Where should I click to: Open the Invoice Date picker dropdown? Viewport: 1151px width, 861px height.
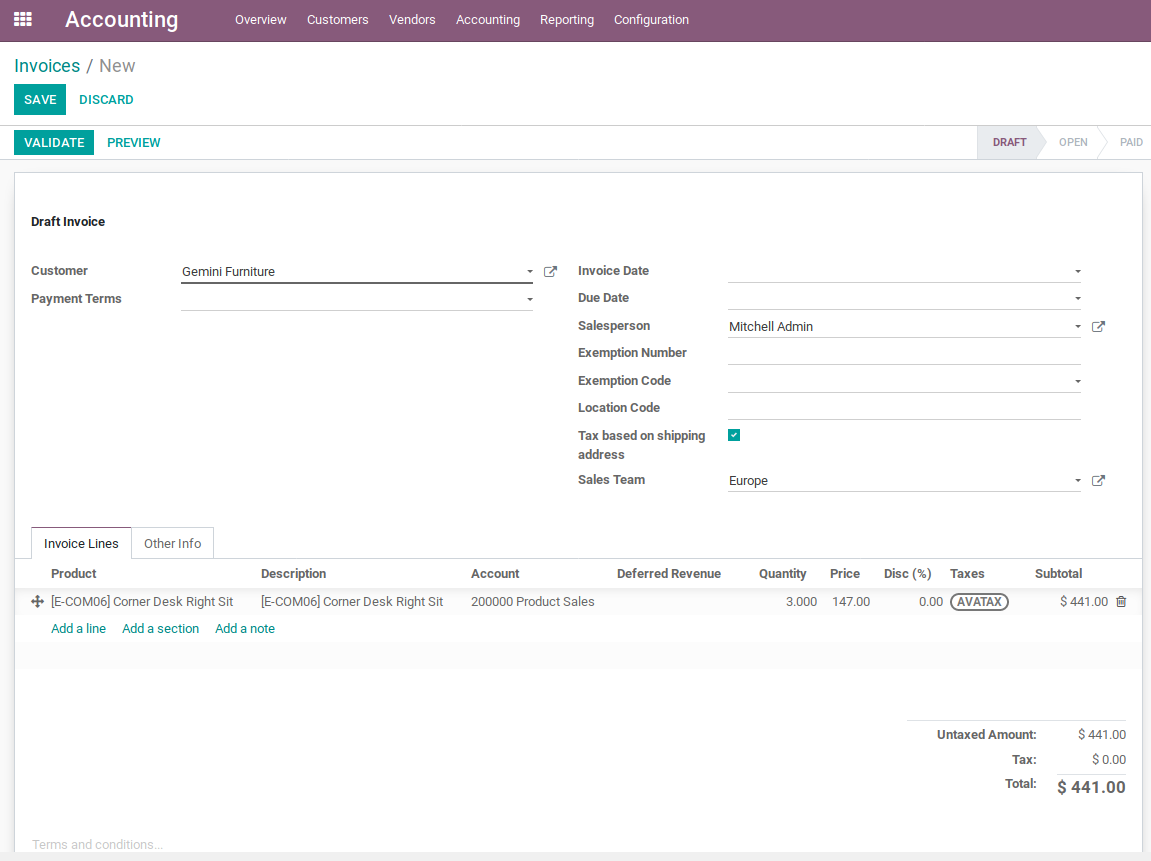click(x=1077, y=272)
